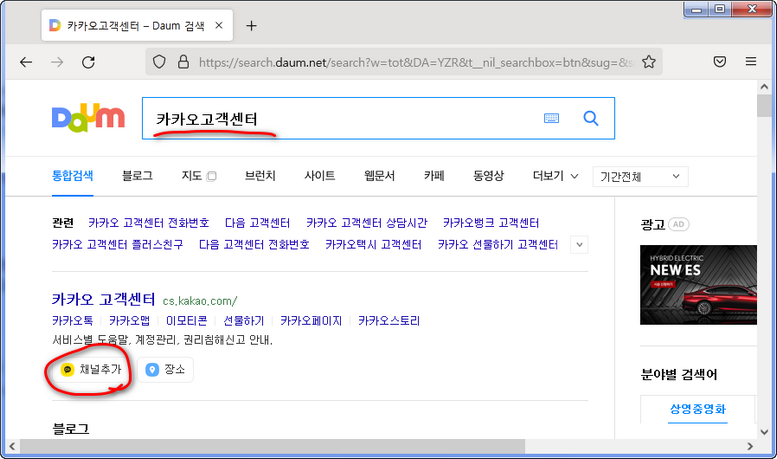Go back with the browser back arrow
Viewport: 777px width, 459px height.
click(26, 62)
